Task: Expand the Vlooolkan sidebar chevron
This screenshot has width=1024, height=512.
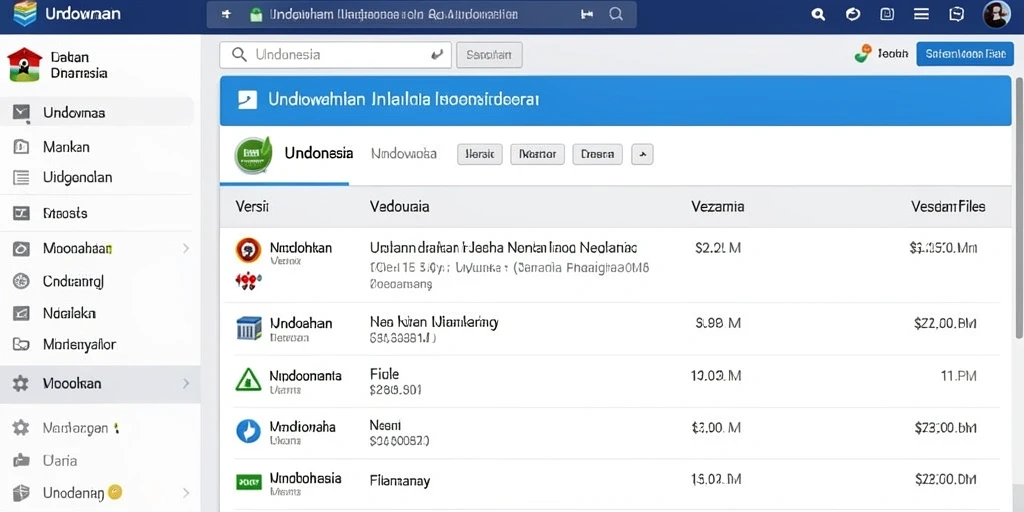Action: coord(186,383)
